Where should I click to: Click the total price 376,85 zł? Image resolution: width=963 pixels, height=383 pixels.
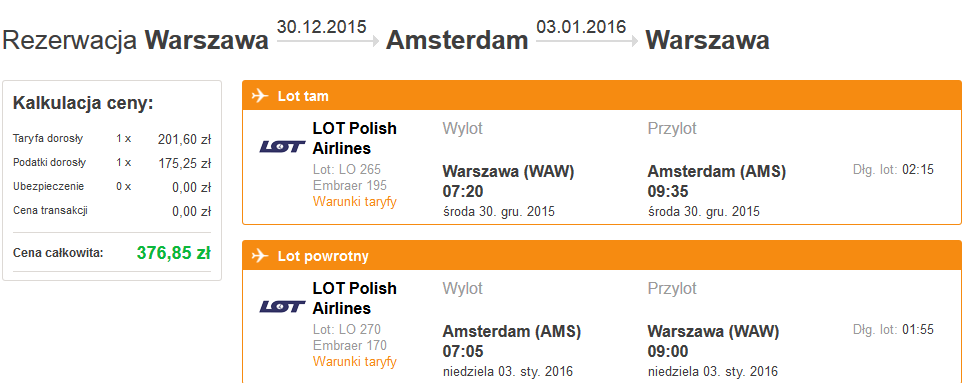174,252
